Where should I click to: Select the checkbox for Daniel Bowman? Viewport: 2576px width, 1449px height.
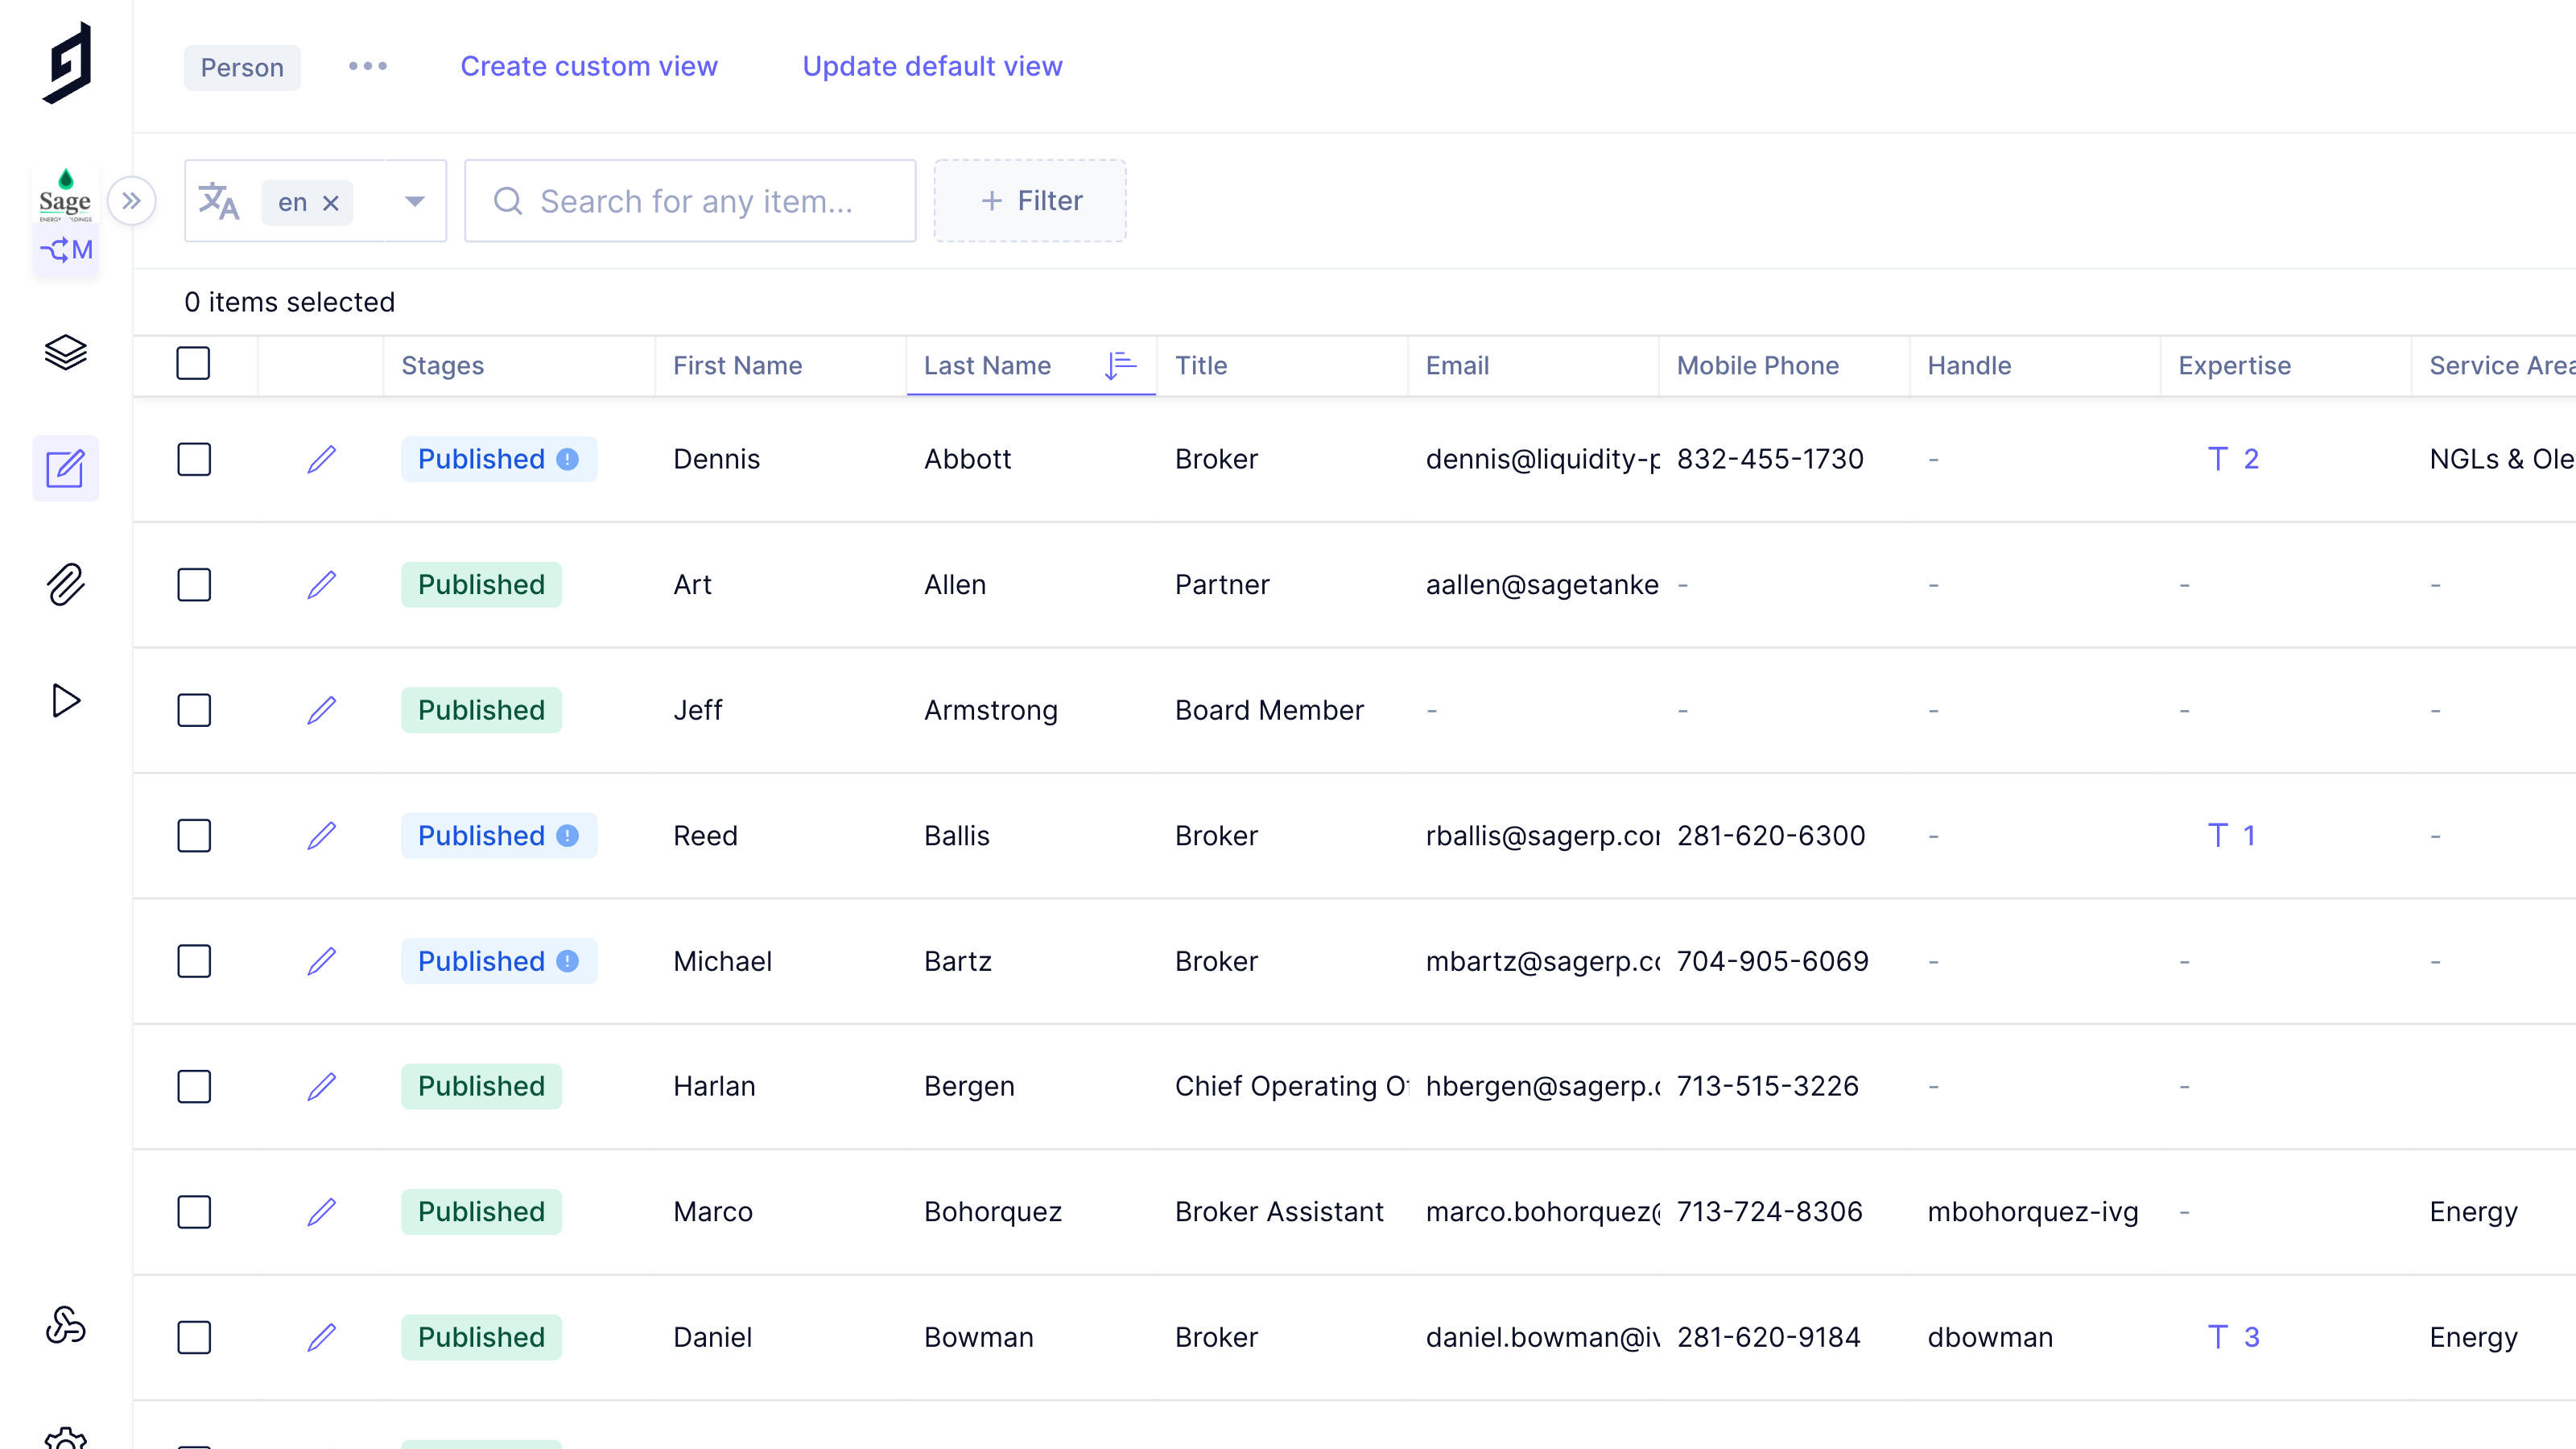pos(194,1337)
